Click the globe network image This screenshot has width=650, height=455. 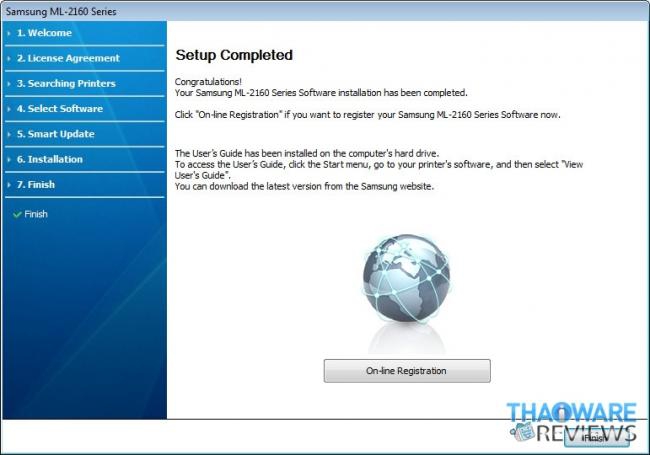point(406,278)
